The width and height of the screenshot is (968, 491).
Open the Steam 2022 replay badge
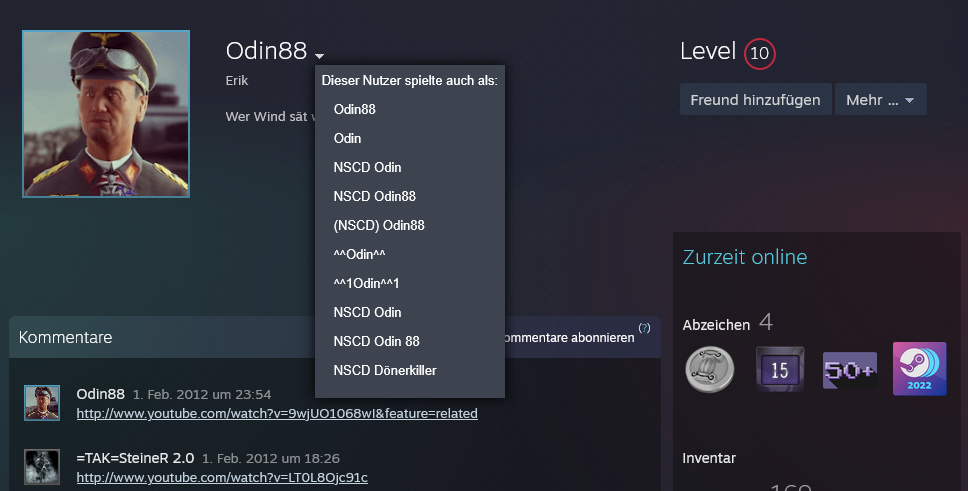[x=919, y=368]
